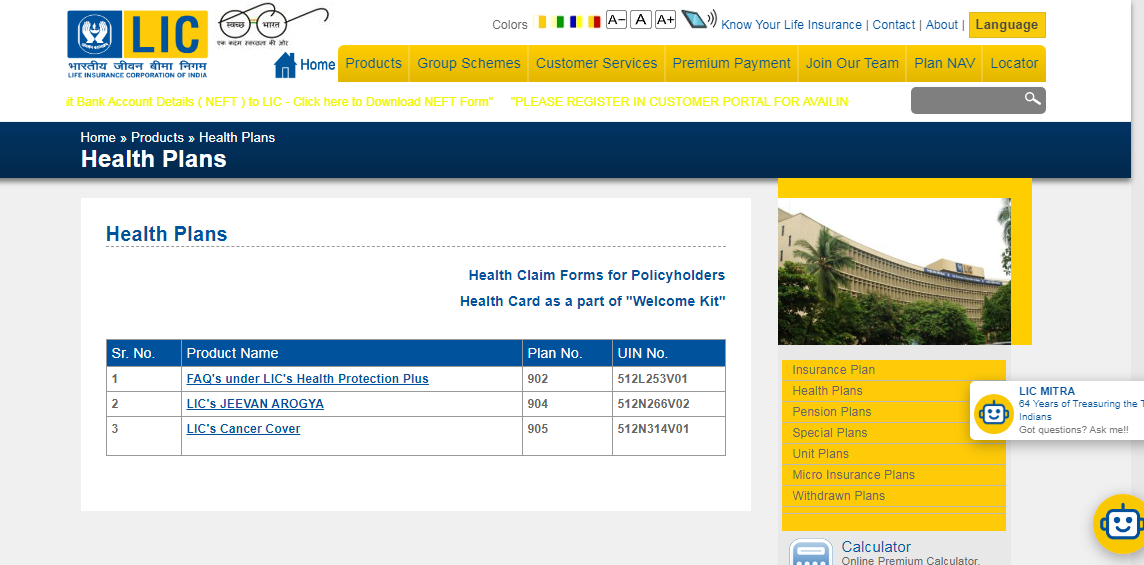Open Health Claim Forms for Policyholders

597,275
